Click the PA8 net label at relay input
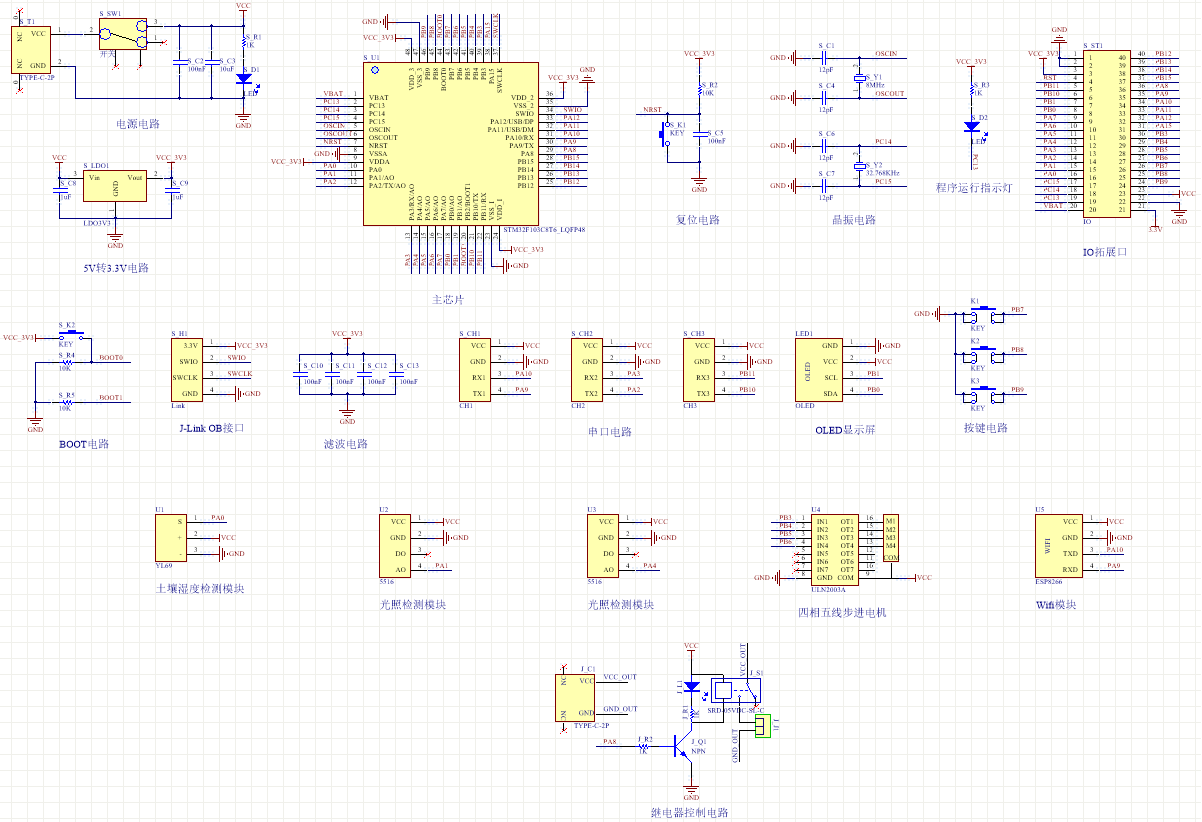Viewport: 1202px width, 822px height. click(x=610, y=742)
